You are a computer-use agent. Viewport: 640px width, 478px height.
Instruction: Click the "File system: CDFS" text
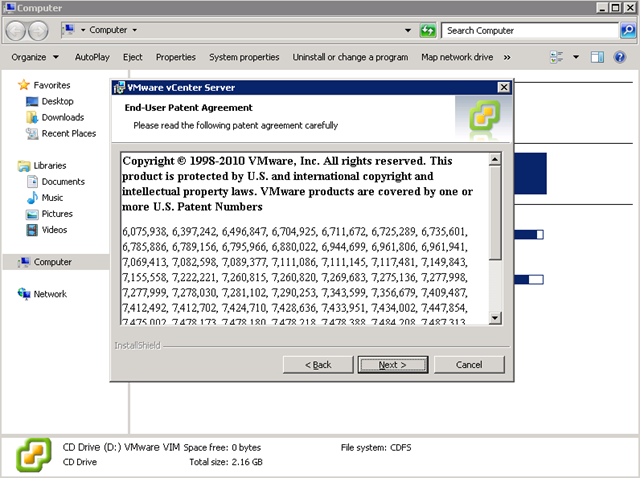click(376, 448)
